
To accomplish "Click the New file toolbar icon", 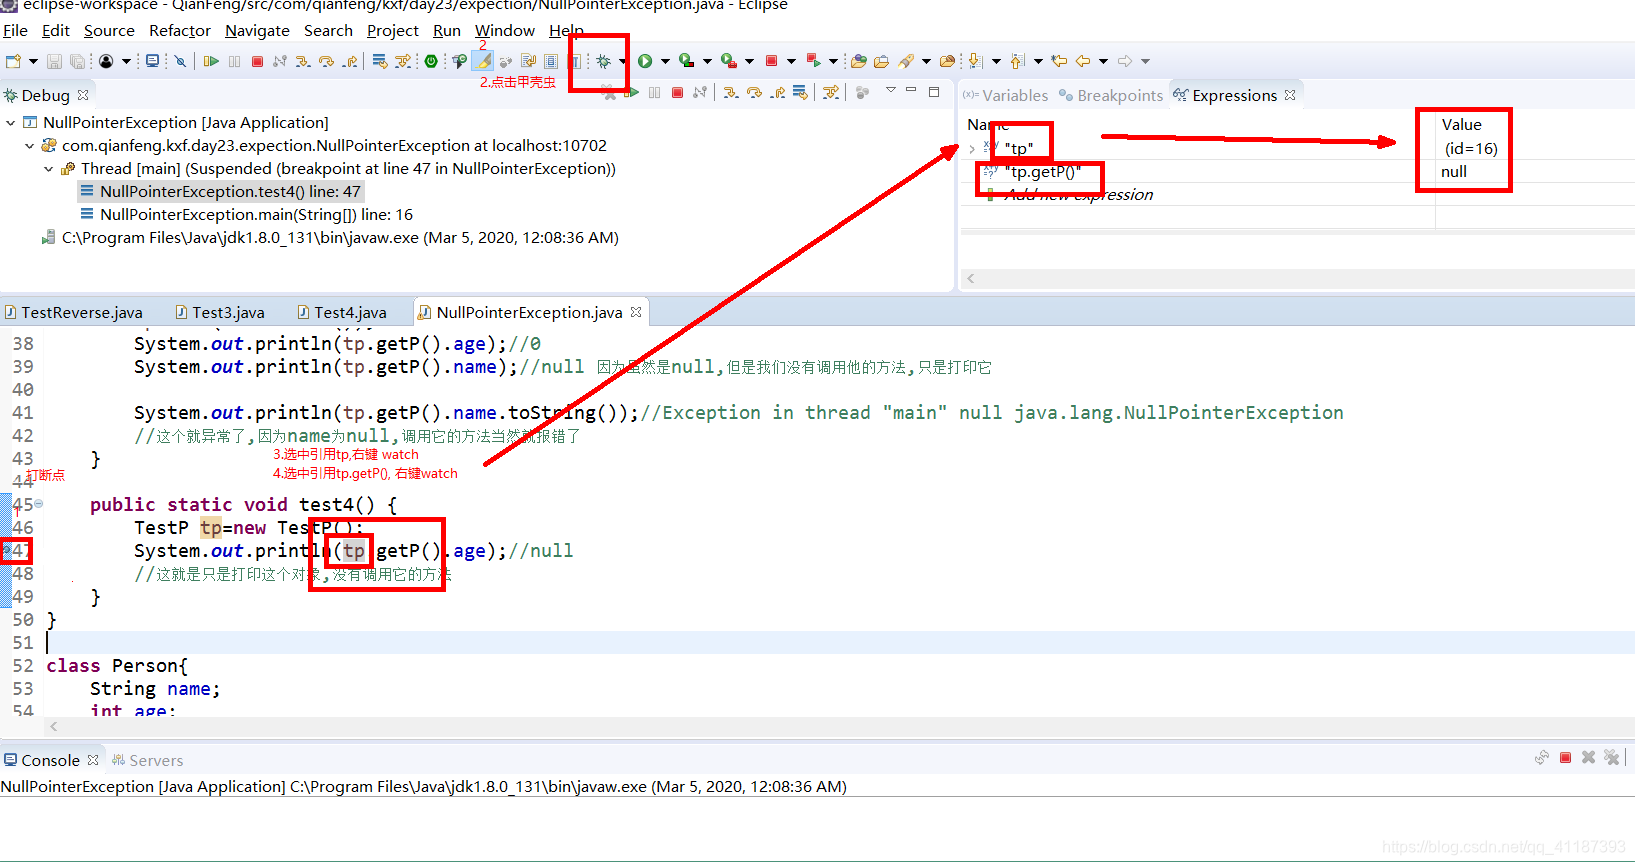I will coord(13,61).
